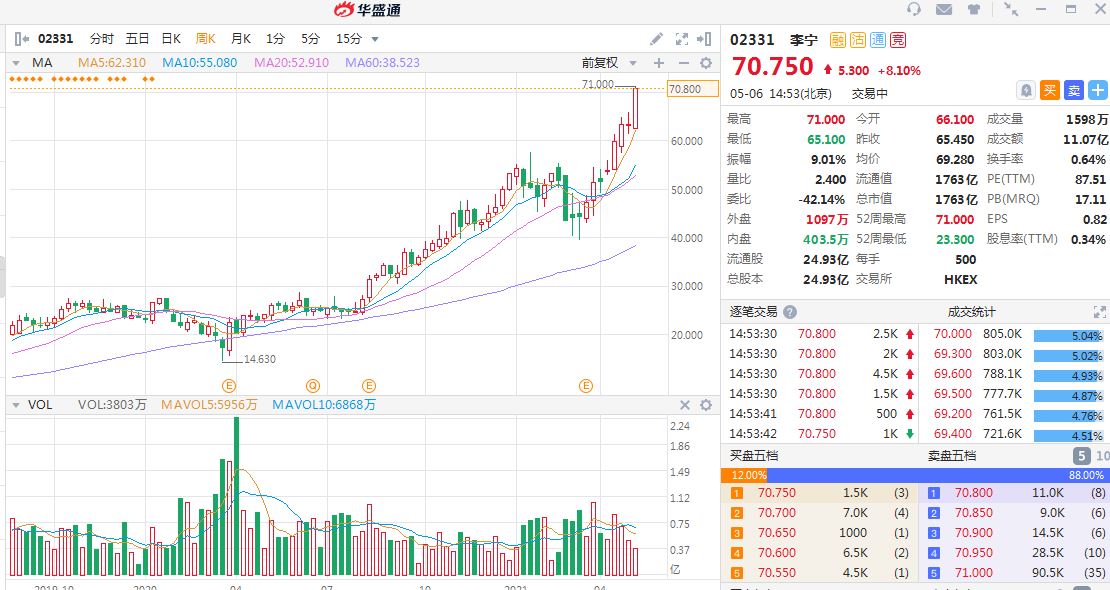
Task: Expand chart to fullscreen view
Action: tap(682, 39)
